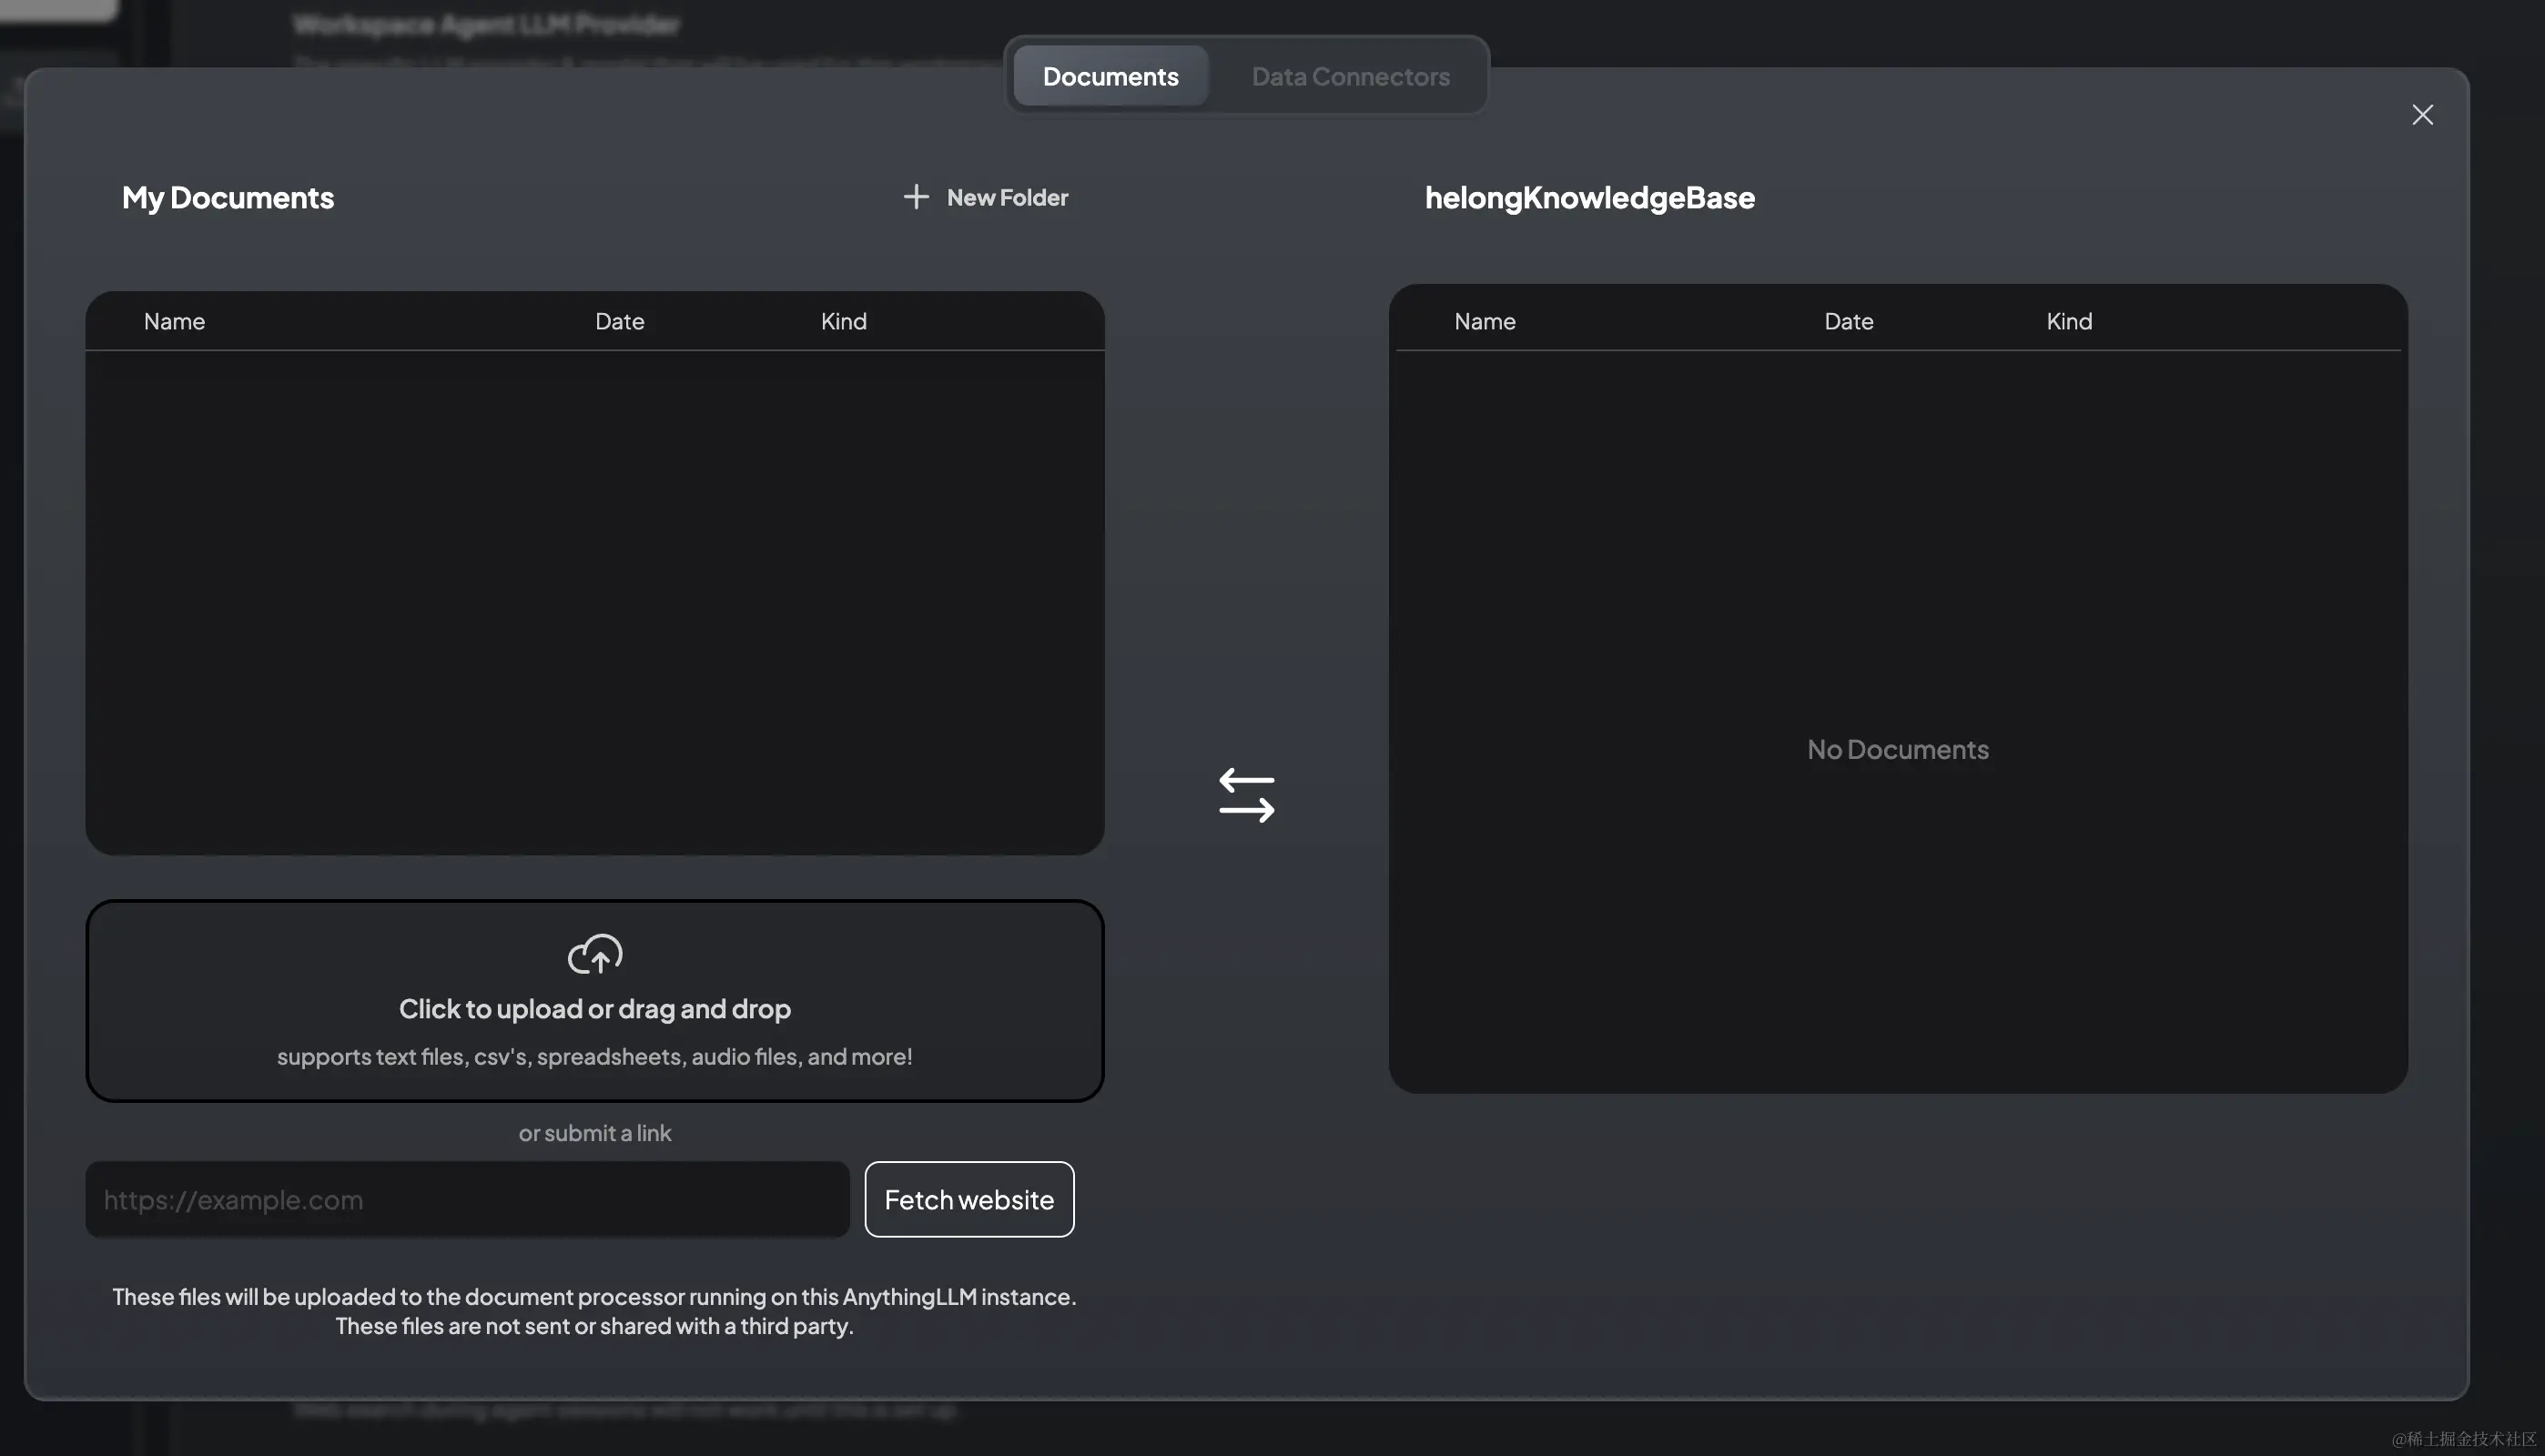Click the My Documents heading
This screenshot has height=1456, width=2545.
pos(228,197)
